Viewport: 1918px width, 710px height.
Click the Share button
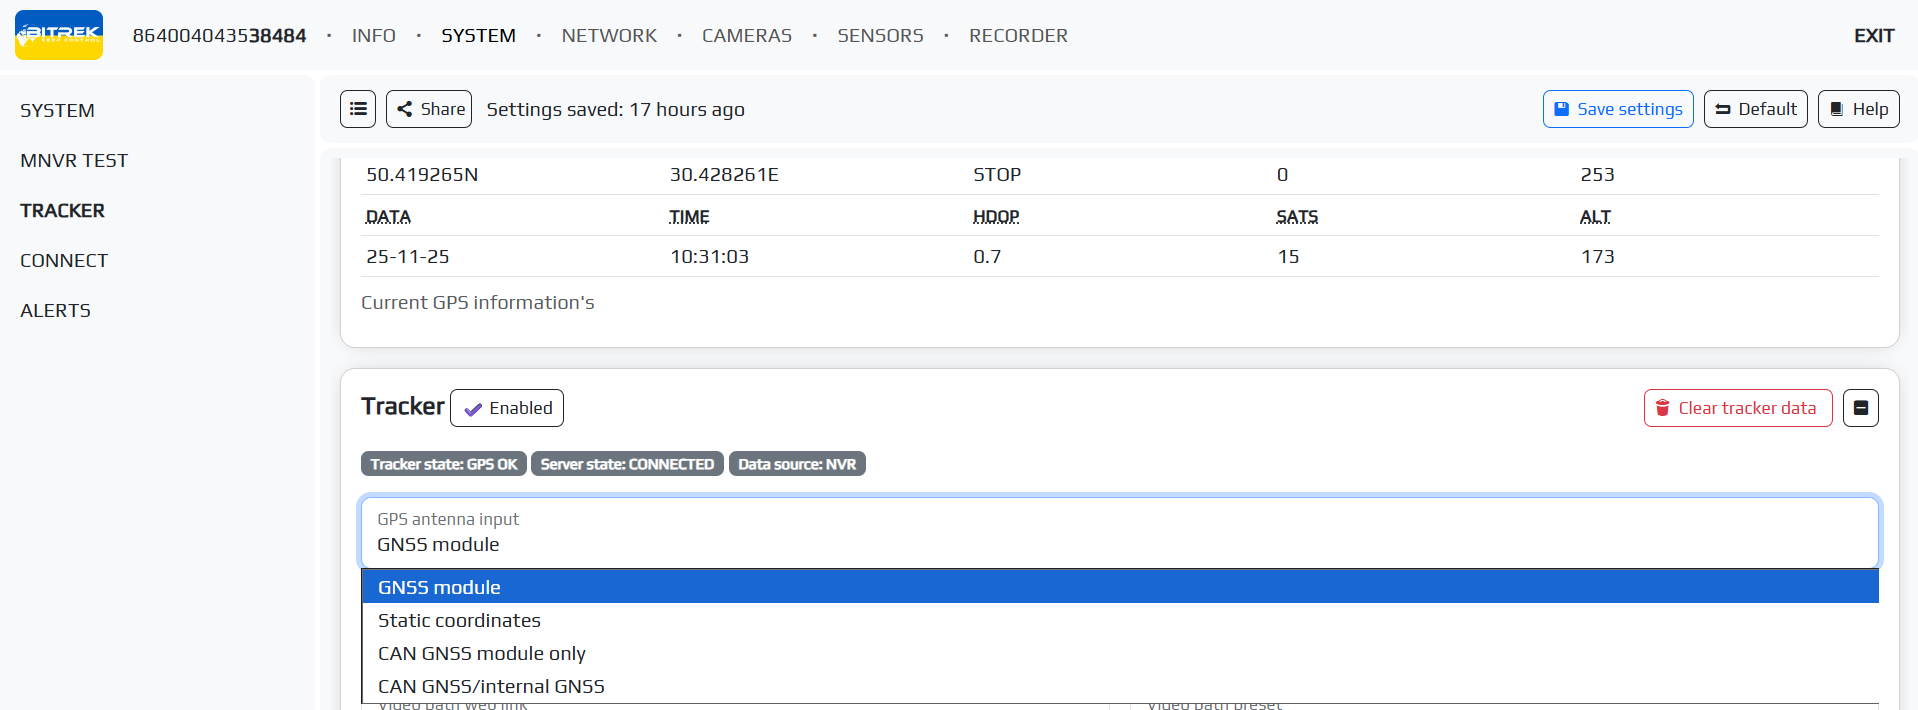tap(430, 109)
